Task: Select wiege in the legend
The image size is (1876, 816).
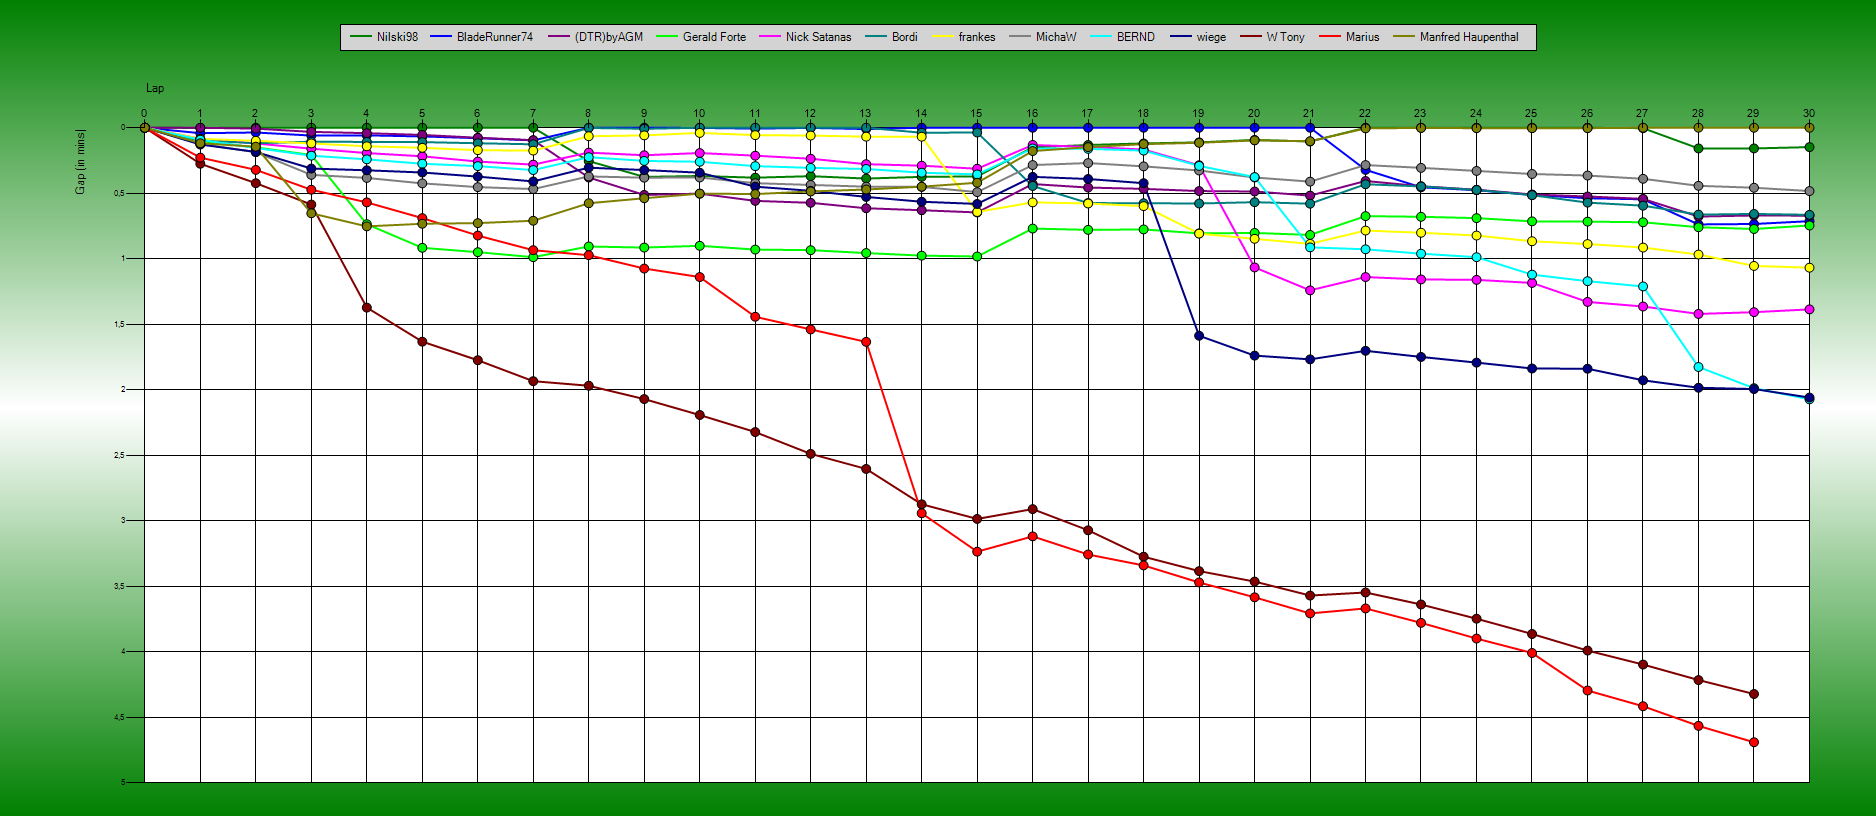Action: (x=1199, y=37)
